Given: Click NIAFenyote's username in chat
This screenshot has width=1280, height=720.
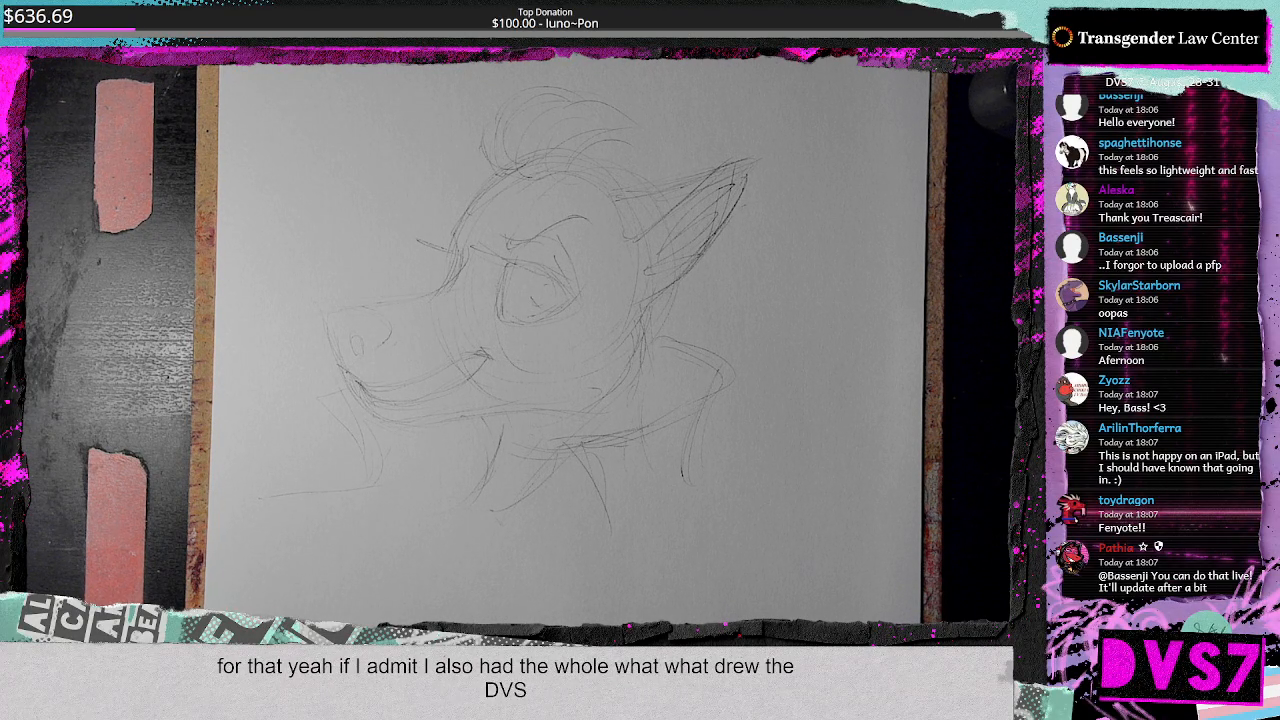Looking at the screenshot, I should [1131, 333].
